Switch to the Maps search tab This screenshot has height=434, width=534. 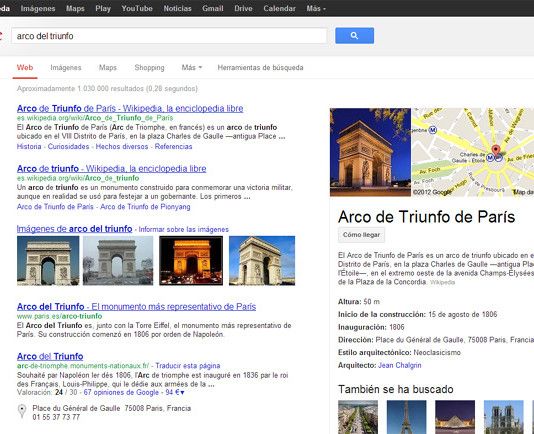pos(108,67)
